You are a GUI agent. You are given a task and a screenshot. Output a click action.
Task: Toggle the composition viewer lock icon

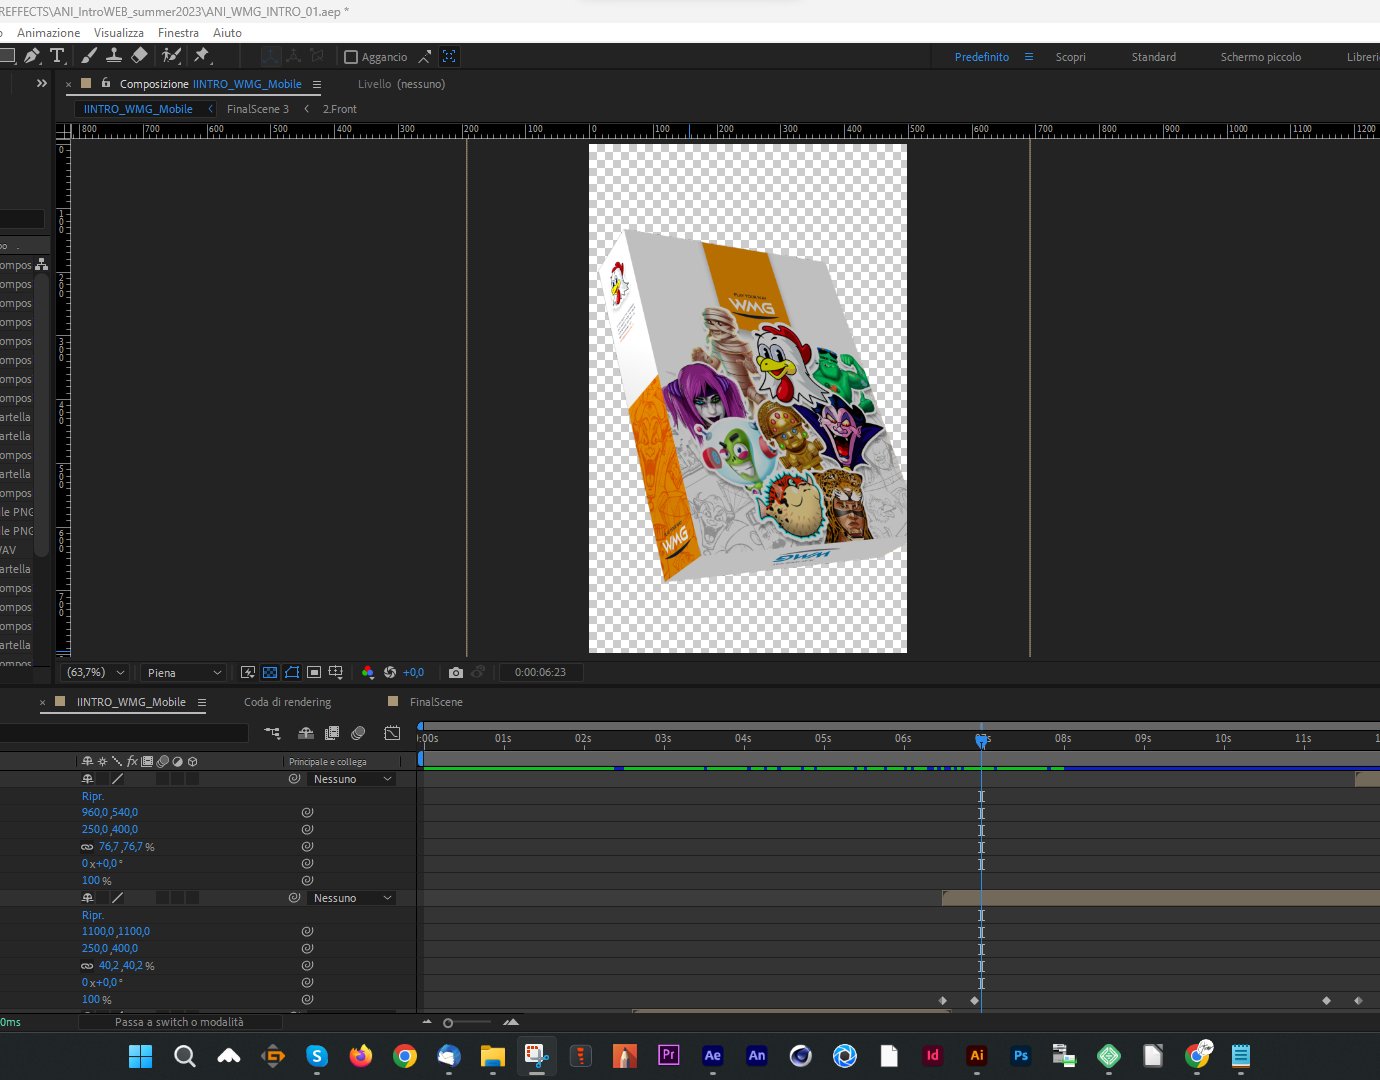pos(106,84)
